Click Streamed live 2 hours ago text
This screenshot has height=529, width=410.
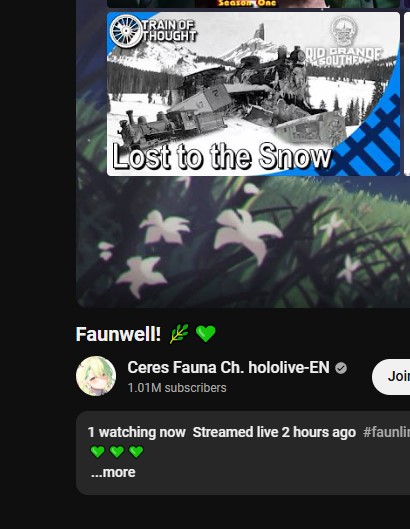(274, 432)
